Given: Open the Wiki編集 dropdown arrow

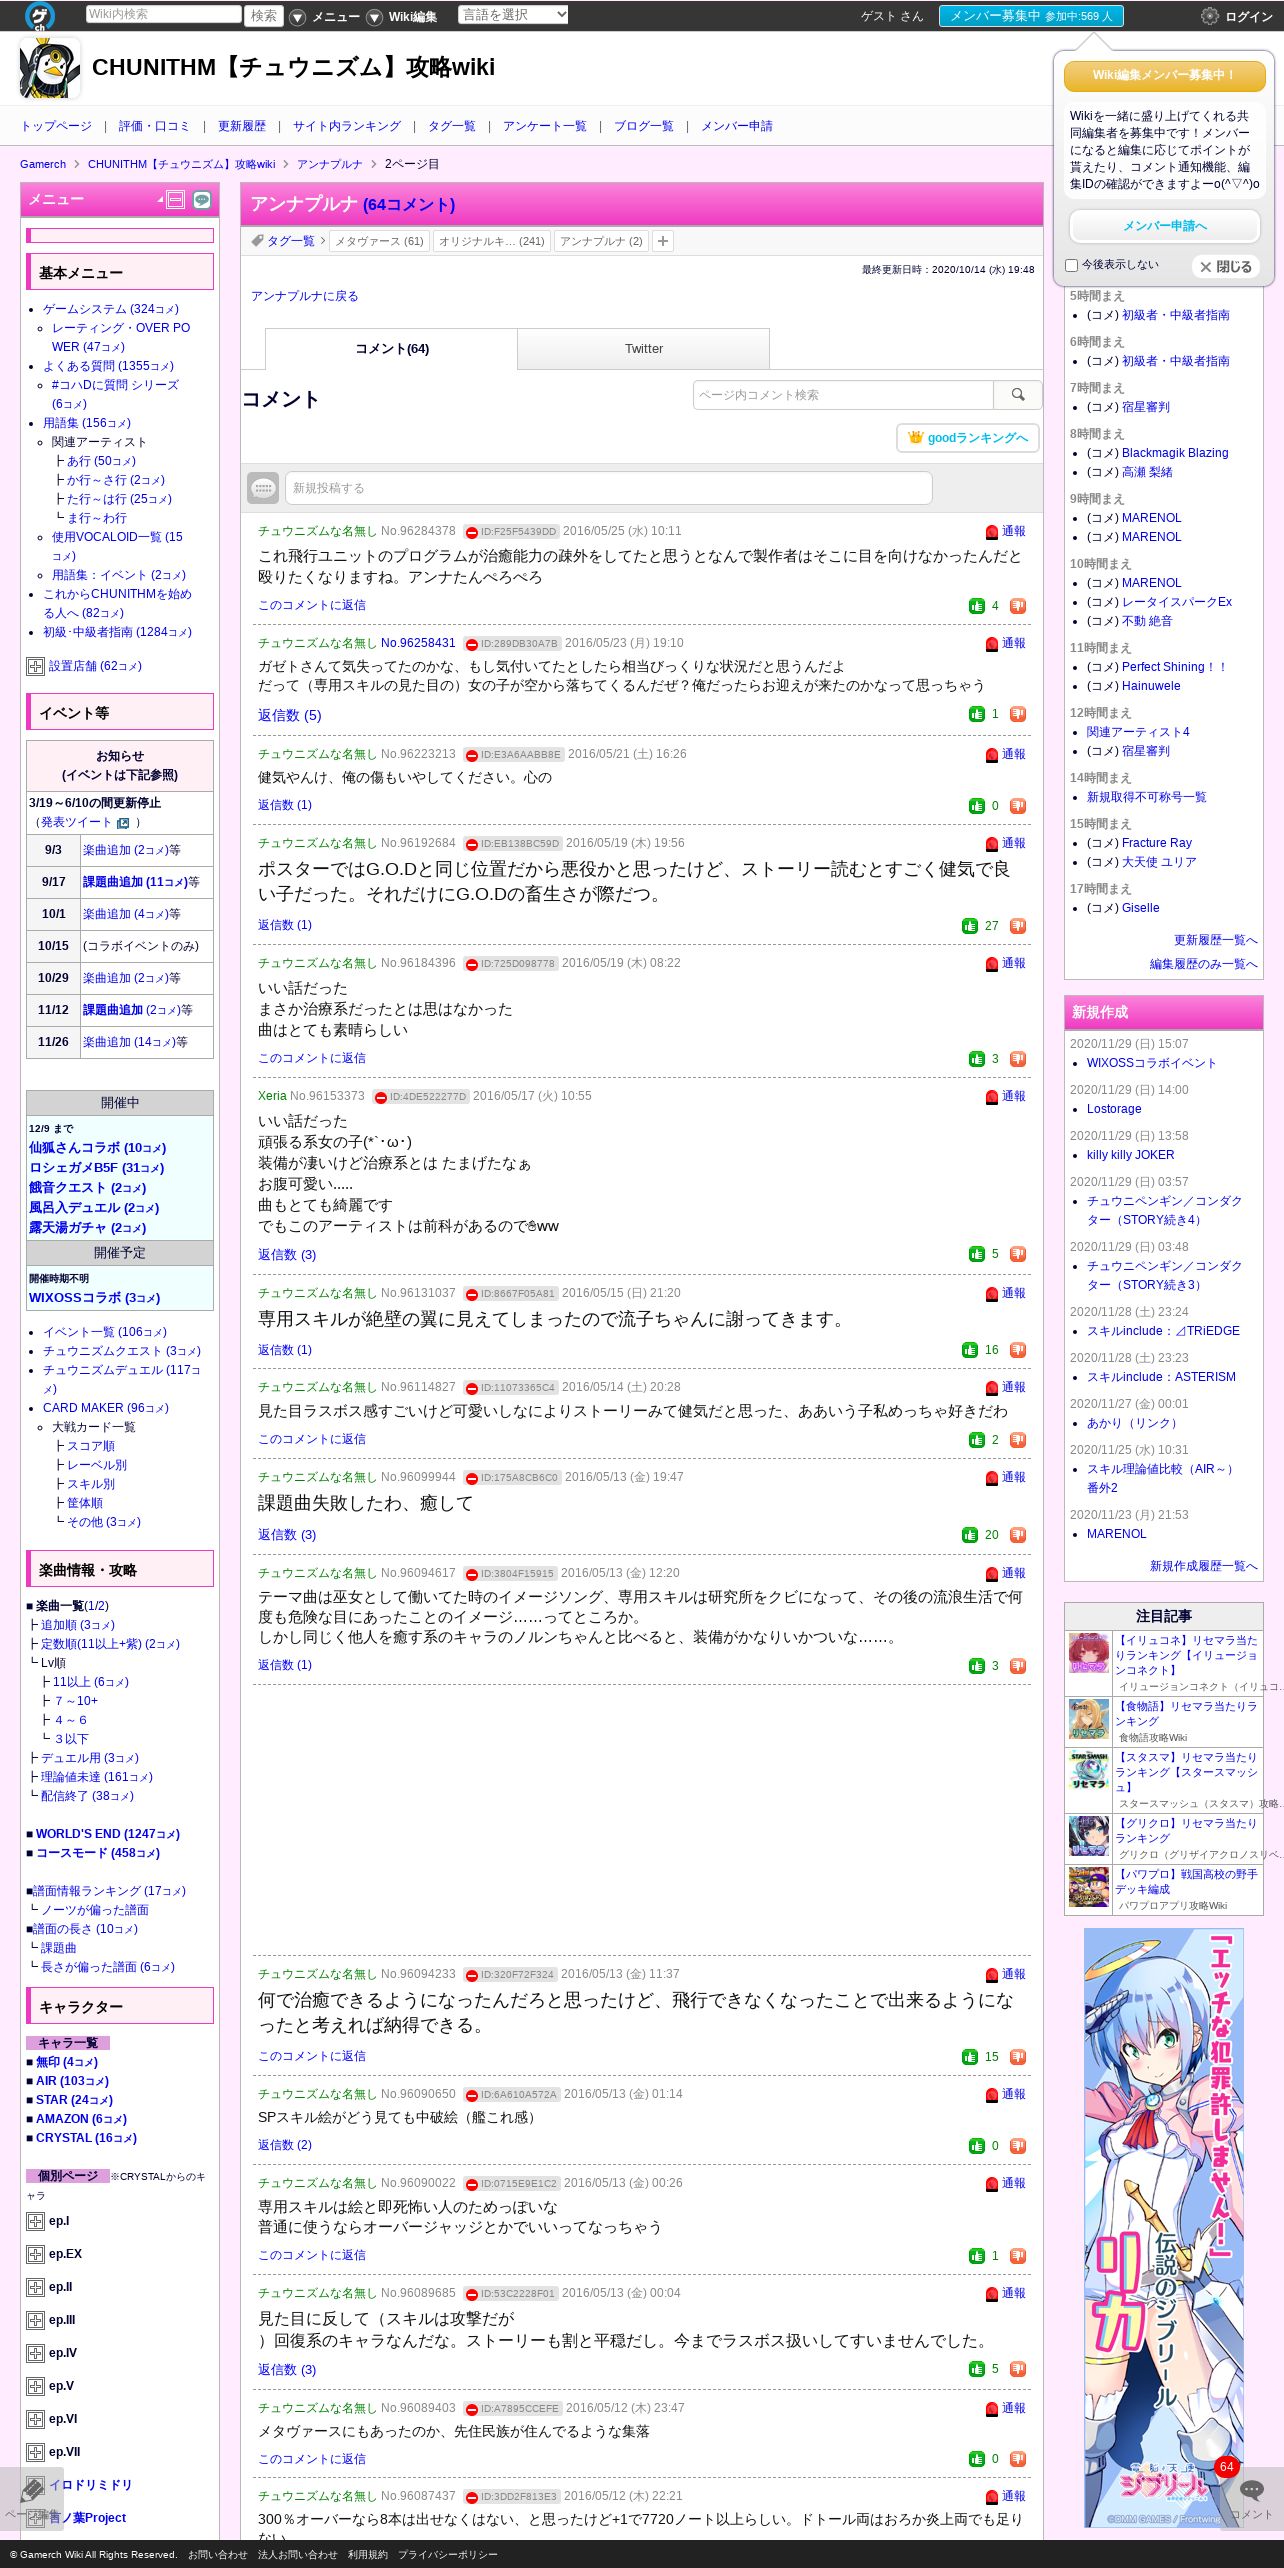Looking at the screenshot, I should pos(374,17).
